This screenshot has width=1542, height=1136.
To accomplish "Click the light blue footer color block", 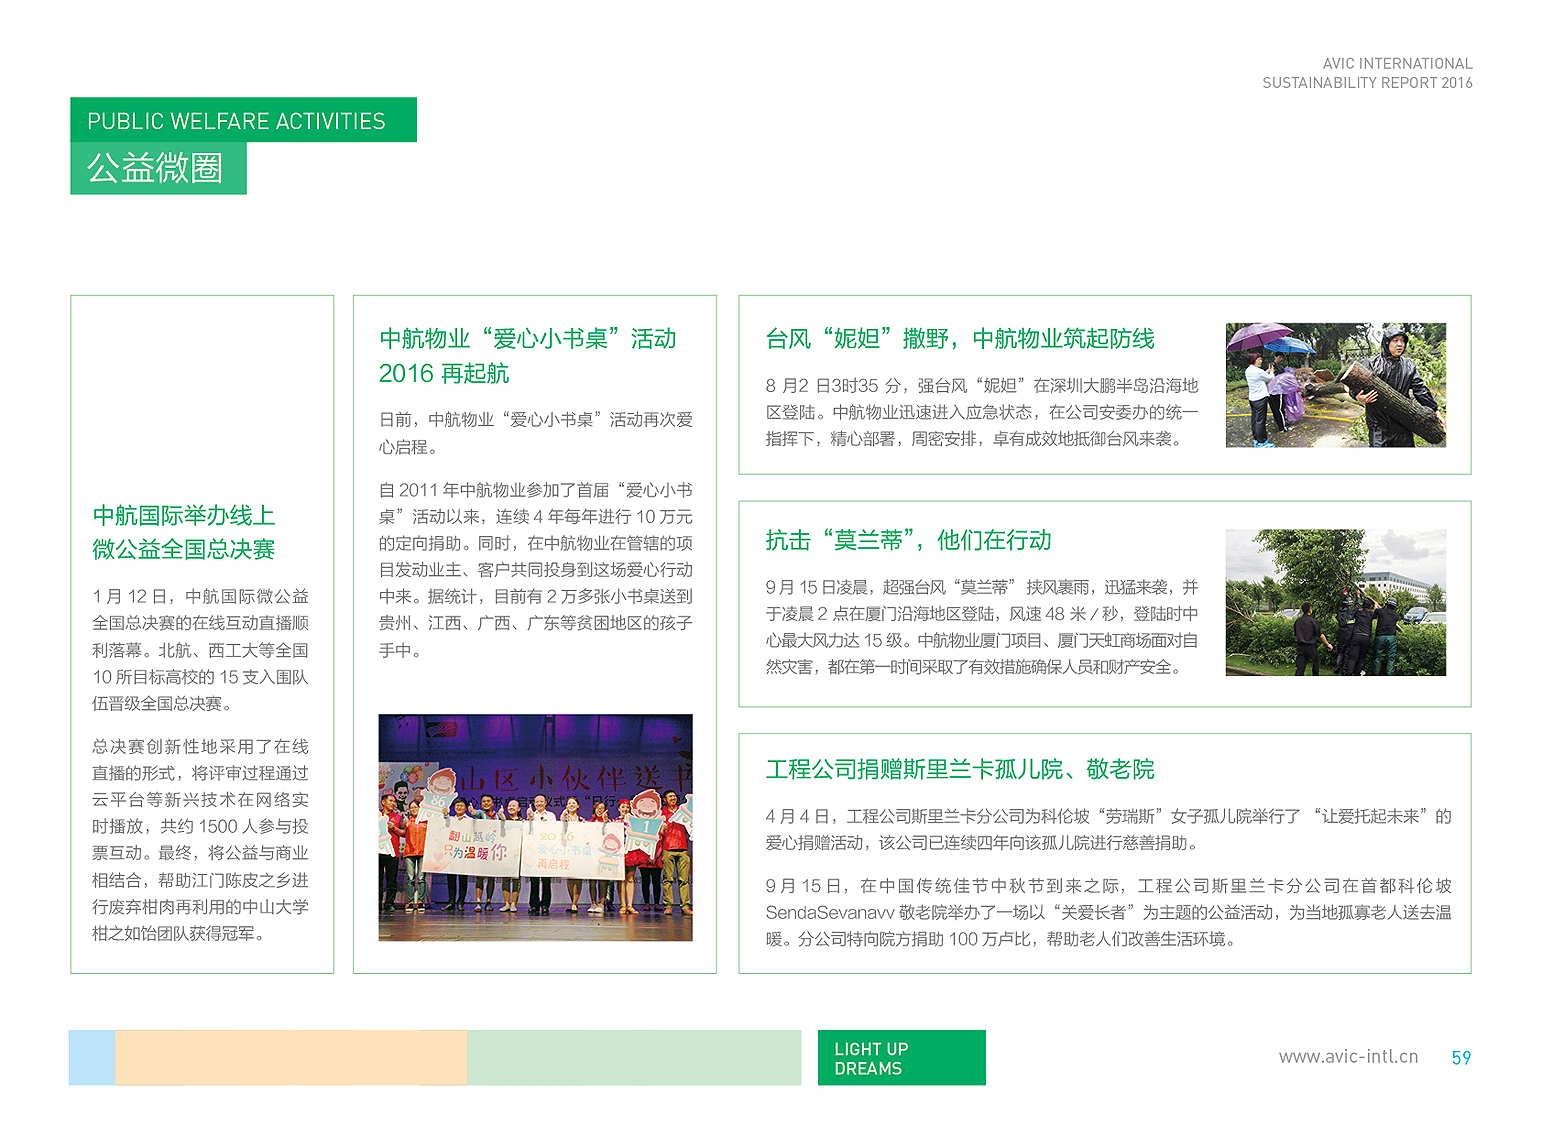I will (92, 1058).
